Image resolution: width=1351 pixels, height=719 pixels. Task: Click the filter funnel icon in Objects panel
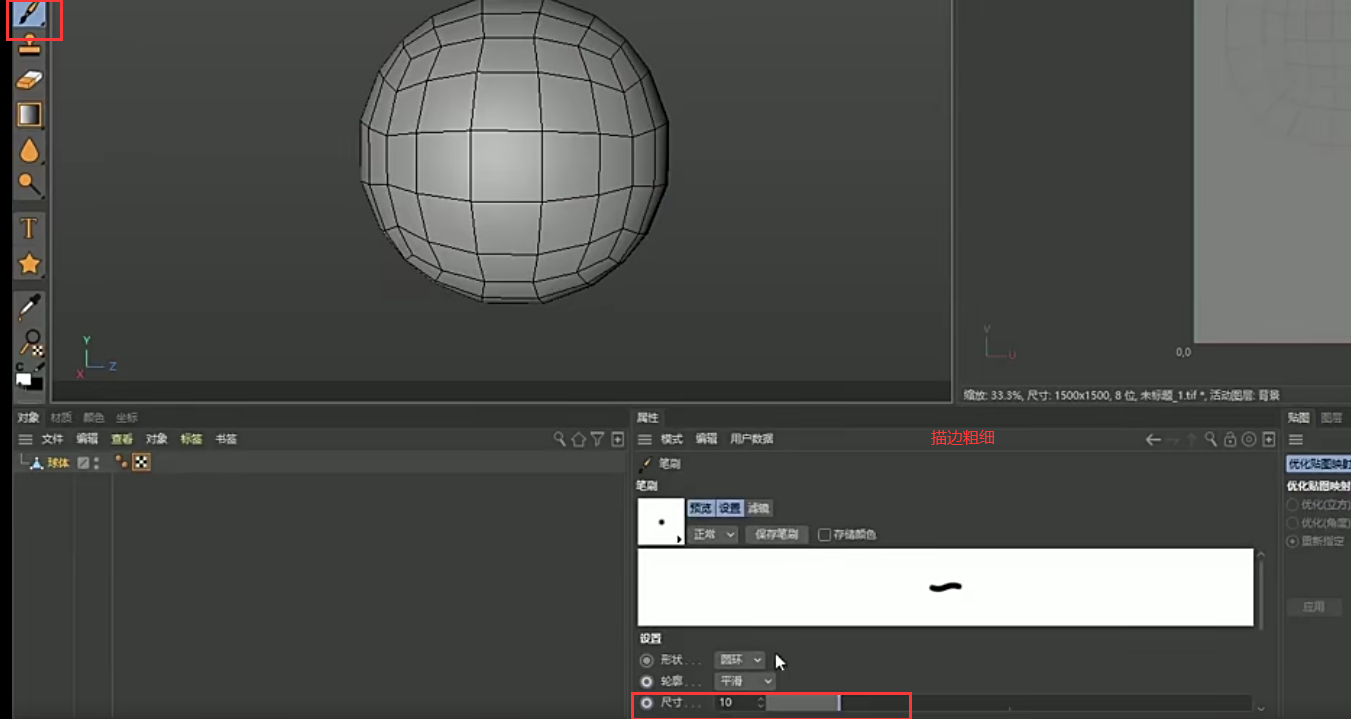[597, 439]
